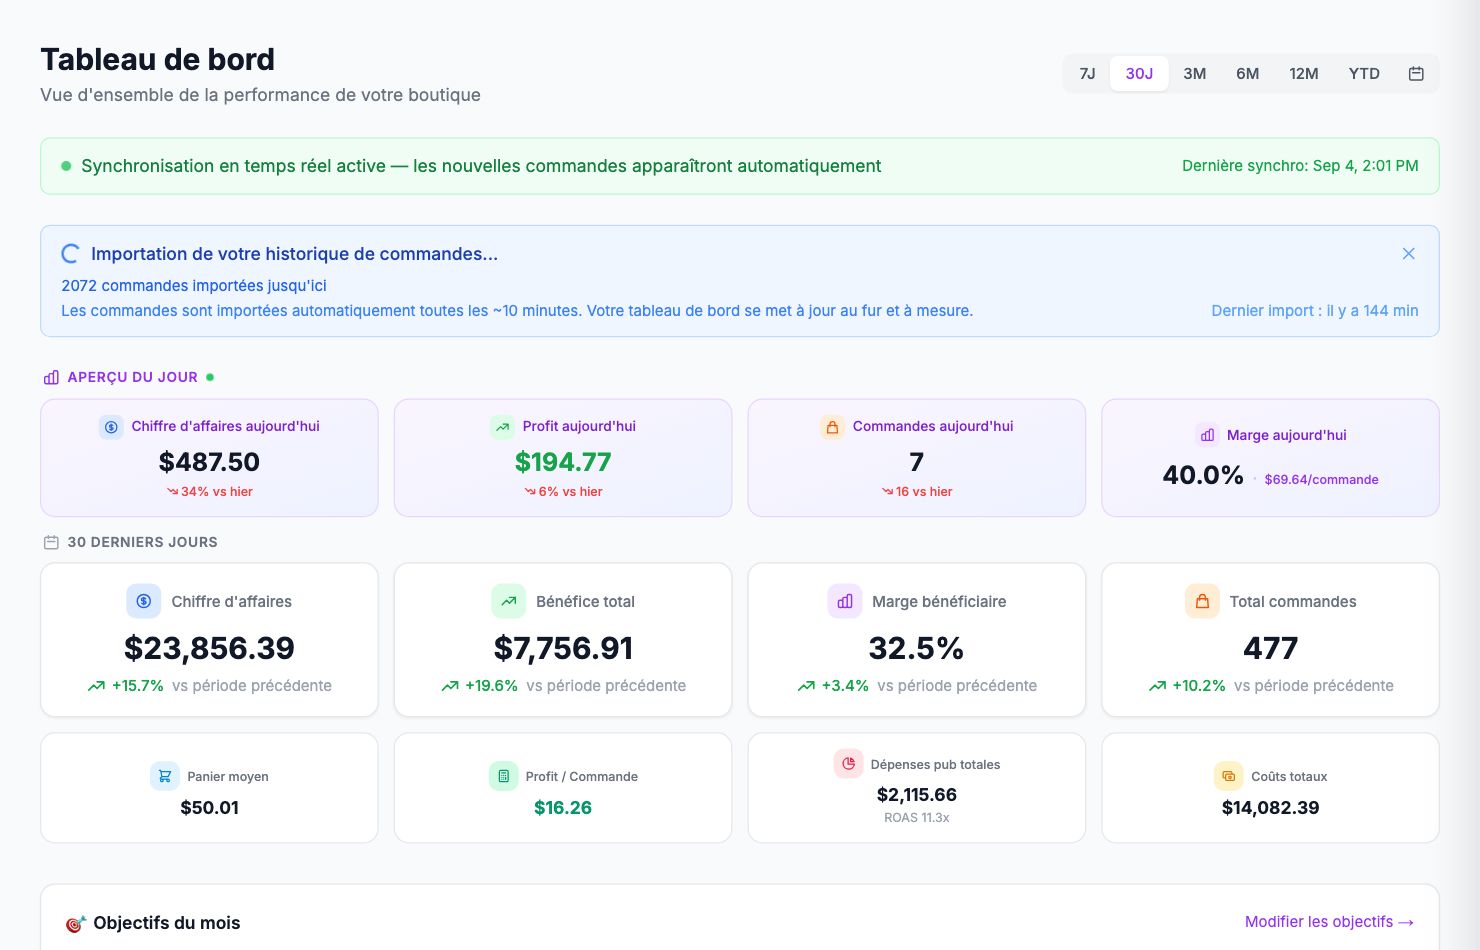Click the chart icon beside Marge aujourd'hui
This screenshot has width=1480, height=950.
point(1207,435)
